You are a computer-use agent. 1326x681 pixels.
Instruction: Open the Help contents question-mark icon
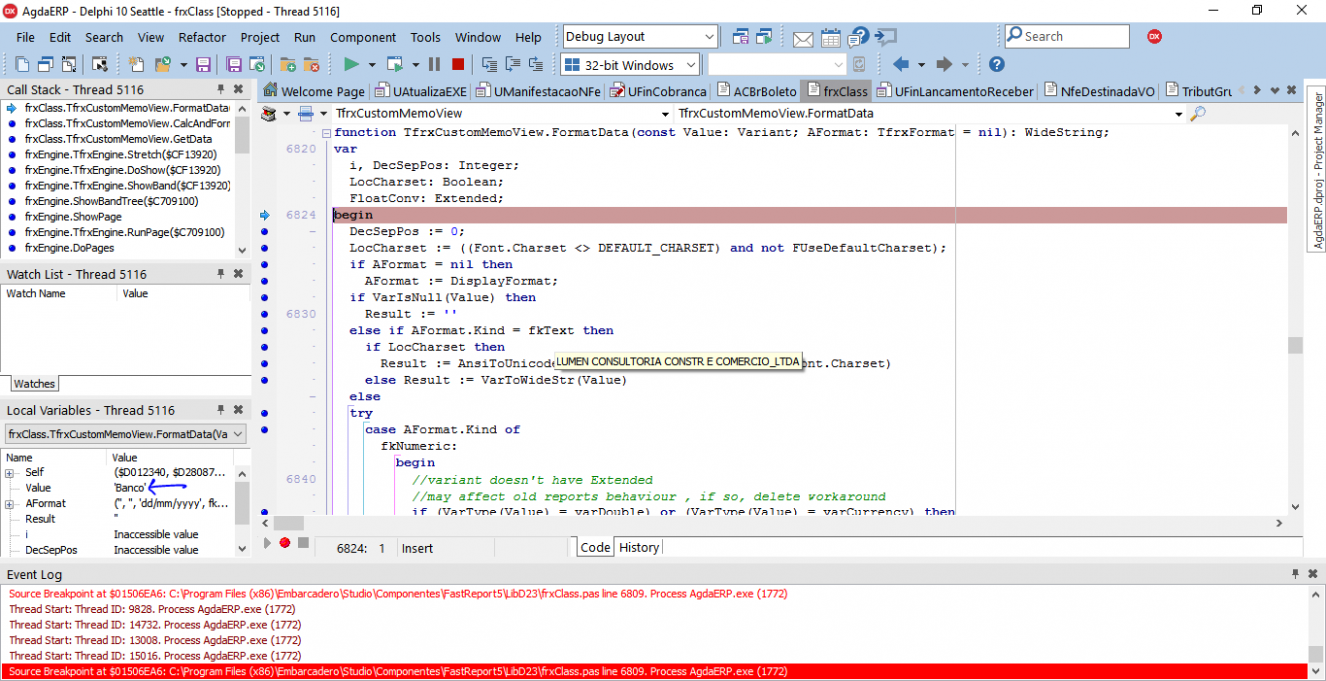[996, 64]
